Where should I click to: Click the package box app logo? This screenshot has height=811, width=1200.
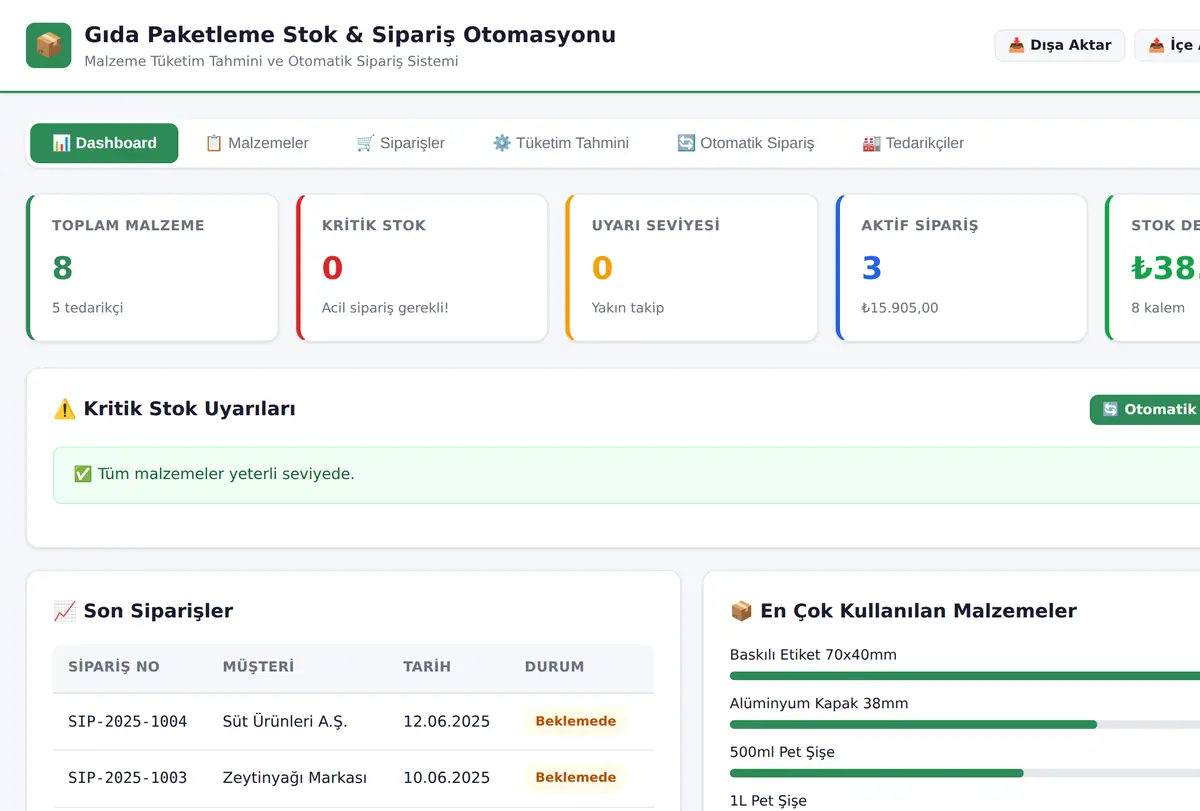coord(48,45)
